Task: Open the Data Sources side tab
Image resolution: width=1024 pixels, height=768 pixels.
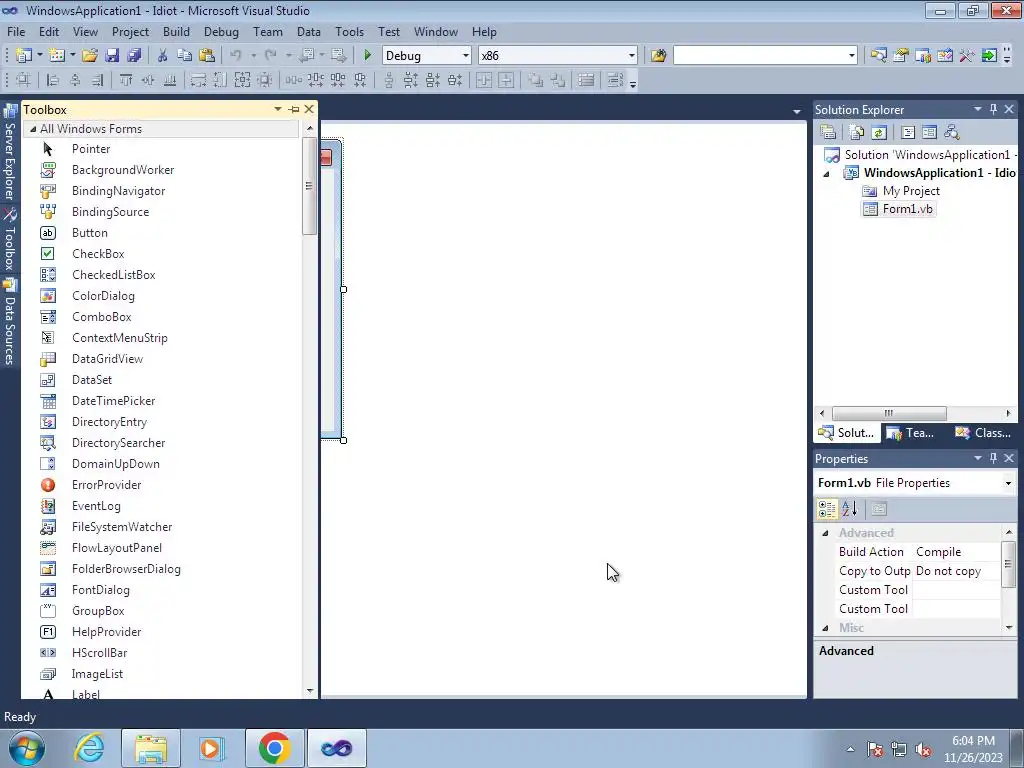Action: [x=10, y=322]
